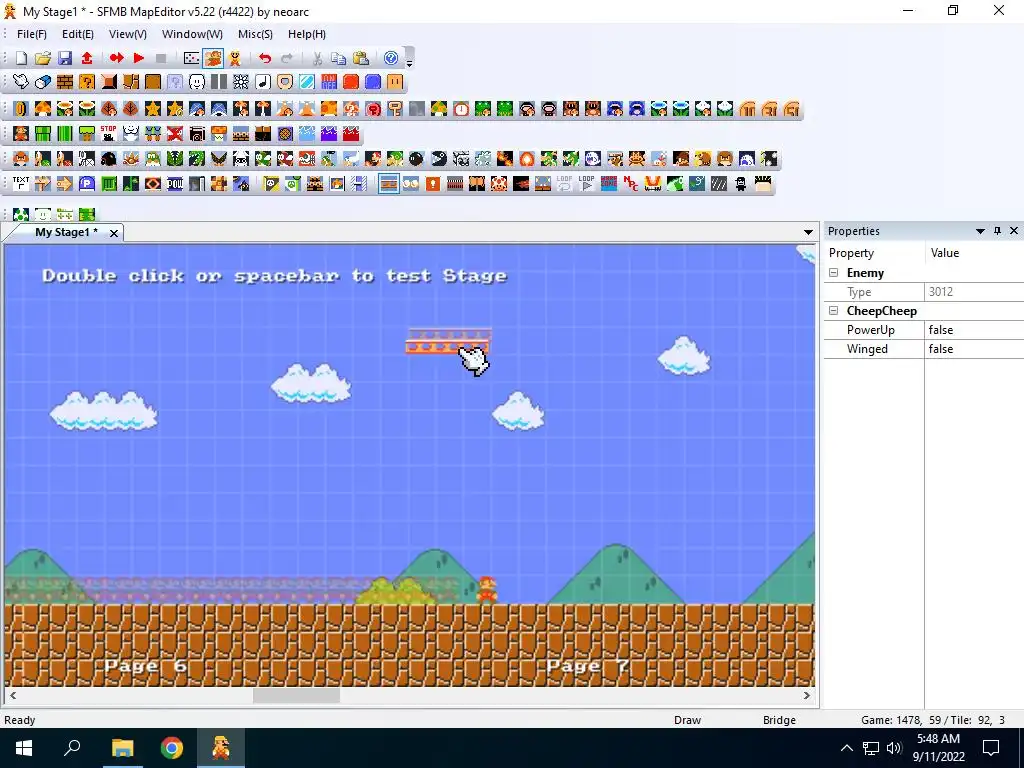Screen dimensions: 1024x768
Task: Select the NPC object tool
Action: [x=631, y=184]
